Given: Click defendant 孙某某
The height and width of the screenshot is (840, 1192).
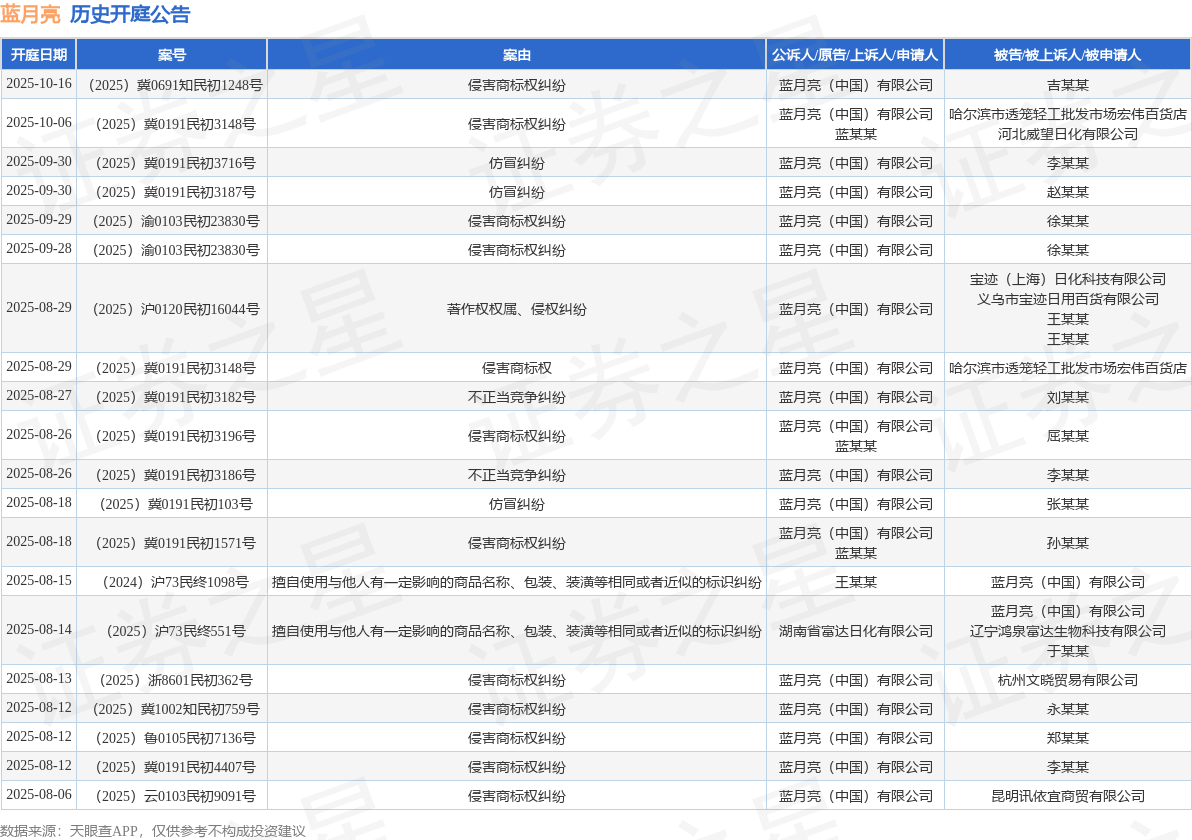Looking at the screenshot, I should (1067, 544).
